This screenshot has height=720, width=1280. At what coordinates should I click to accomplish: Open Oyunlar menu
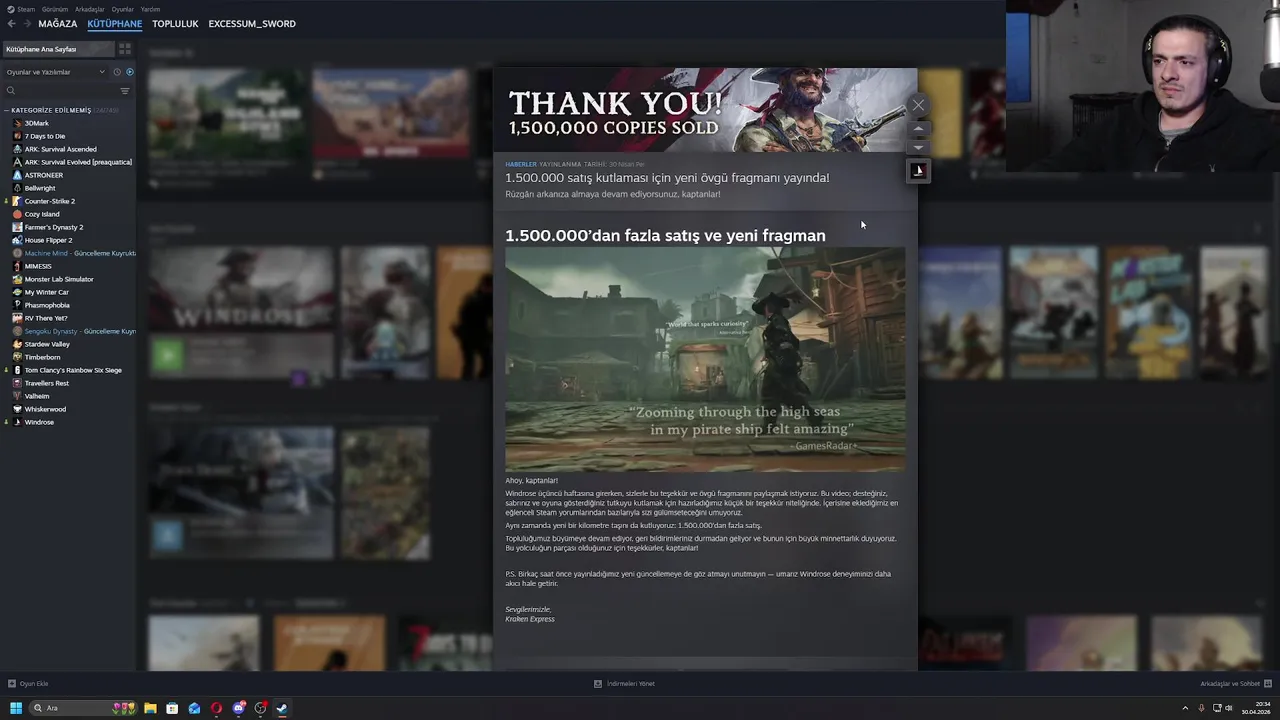pyautogui.click(x=122, y=9)
